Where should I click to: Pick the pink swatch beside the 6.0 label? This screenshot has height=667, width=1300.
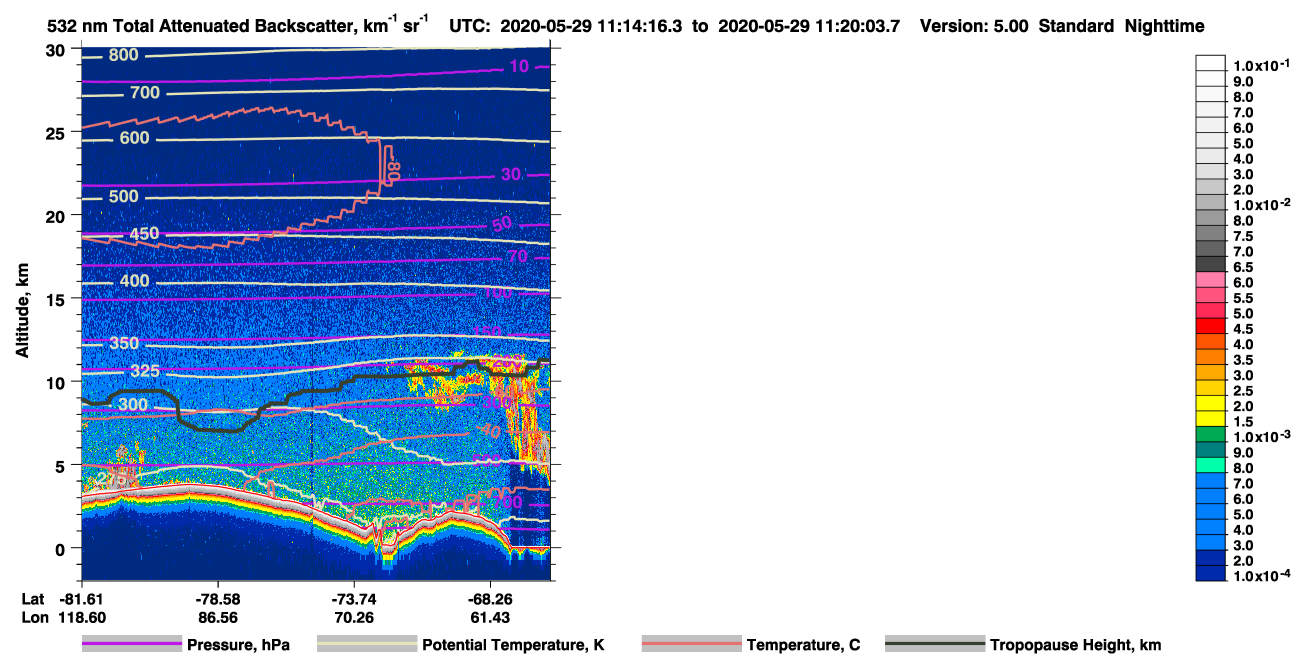pos(1212,279)
